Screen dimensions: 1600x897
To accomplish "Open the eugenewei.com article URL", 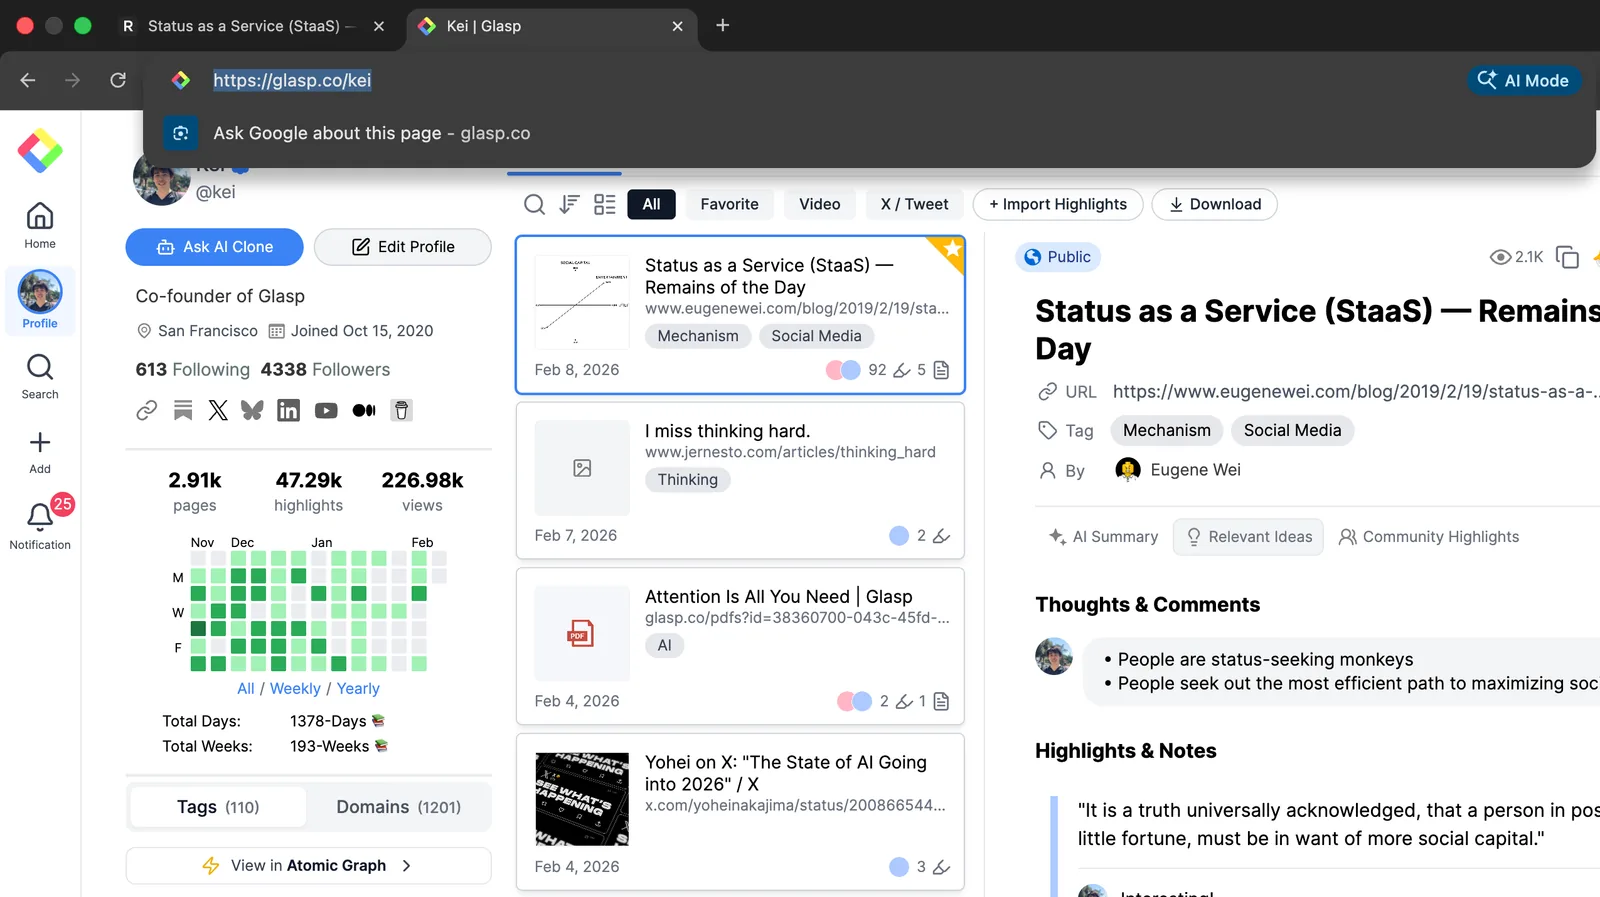I will click(1355, 392).
